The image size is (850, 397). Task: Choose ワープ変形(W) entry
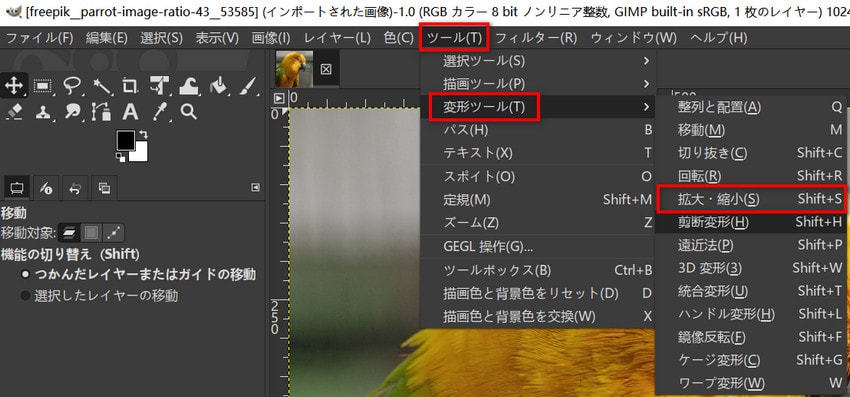click(751, 383)
